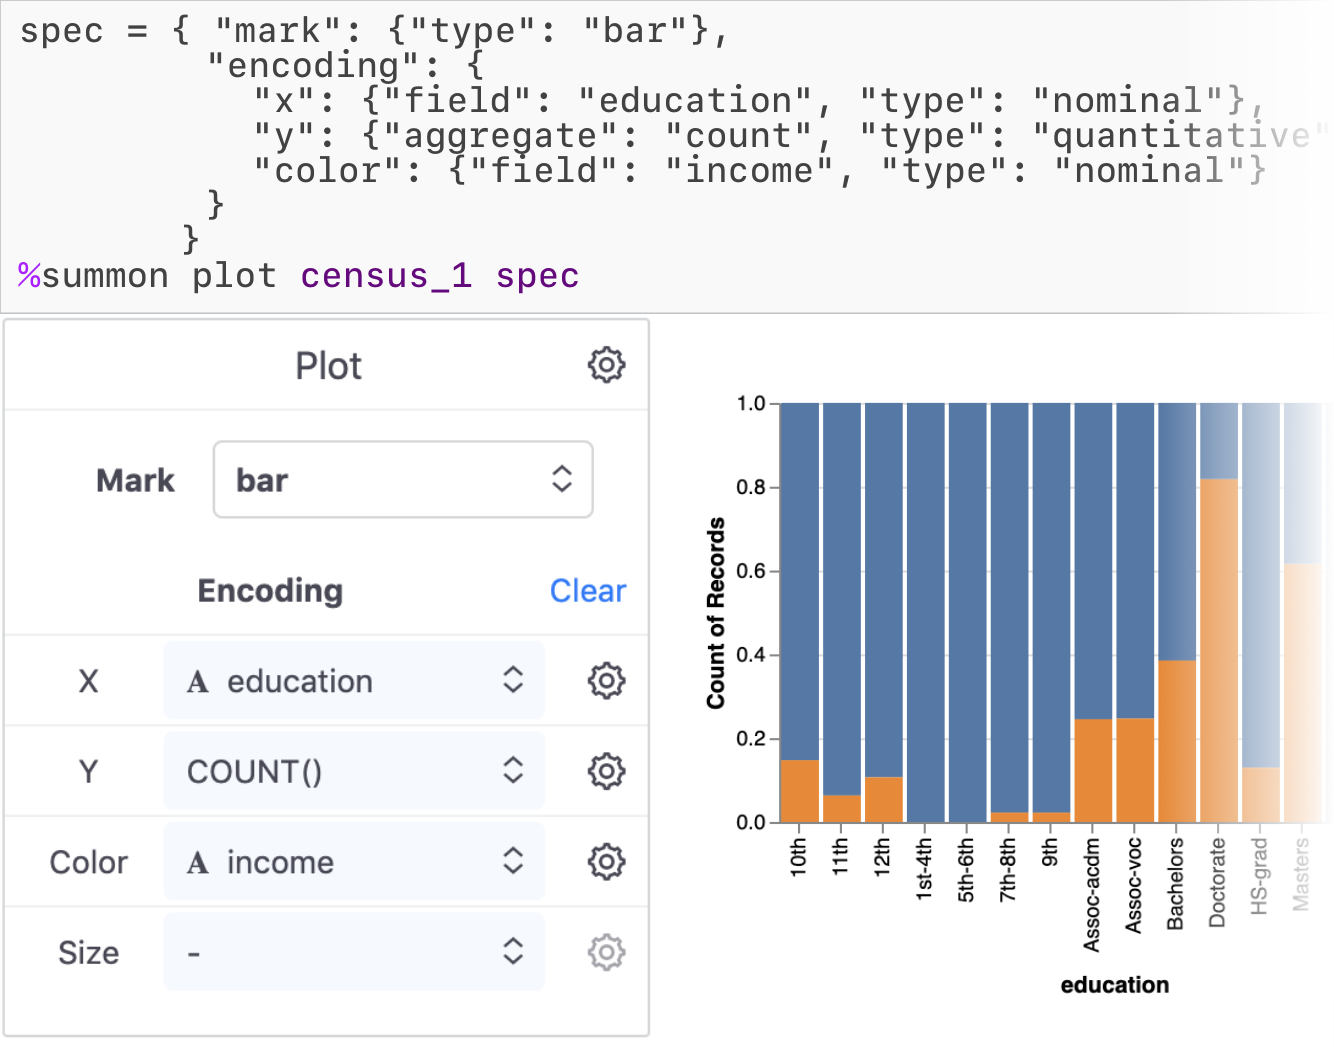Click the orange segment of Assoc-acdm bar
Viewport: 1334px width, 1047px height.
[1093, 771]
